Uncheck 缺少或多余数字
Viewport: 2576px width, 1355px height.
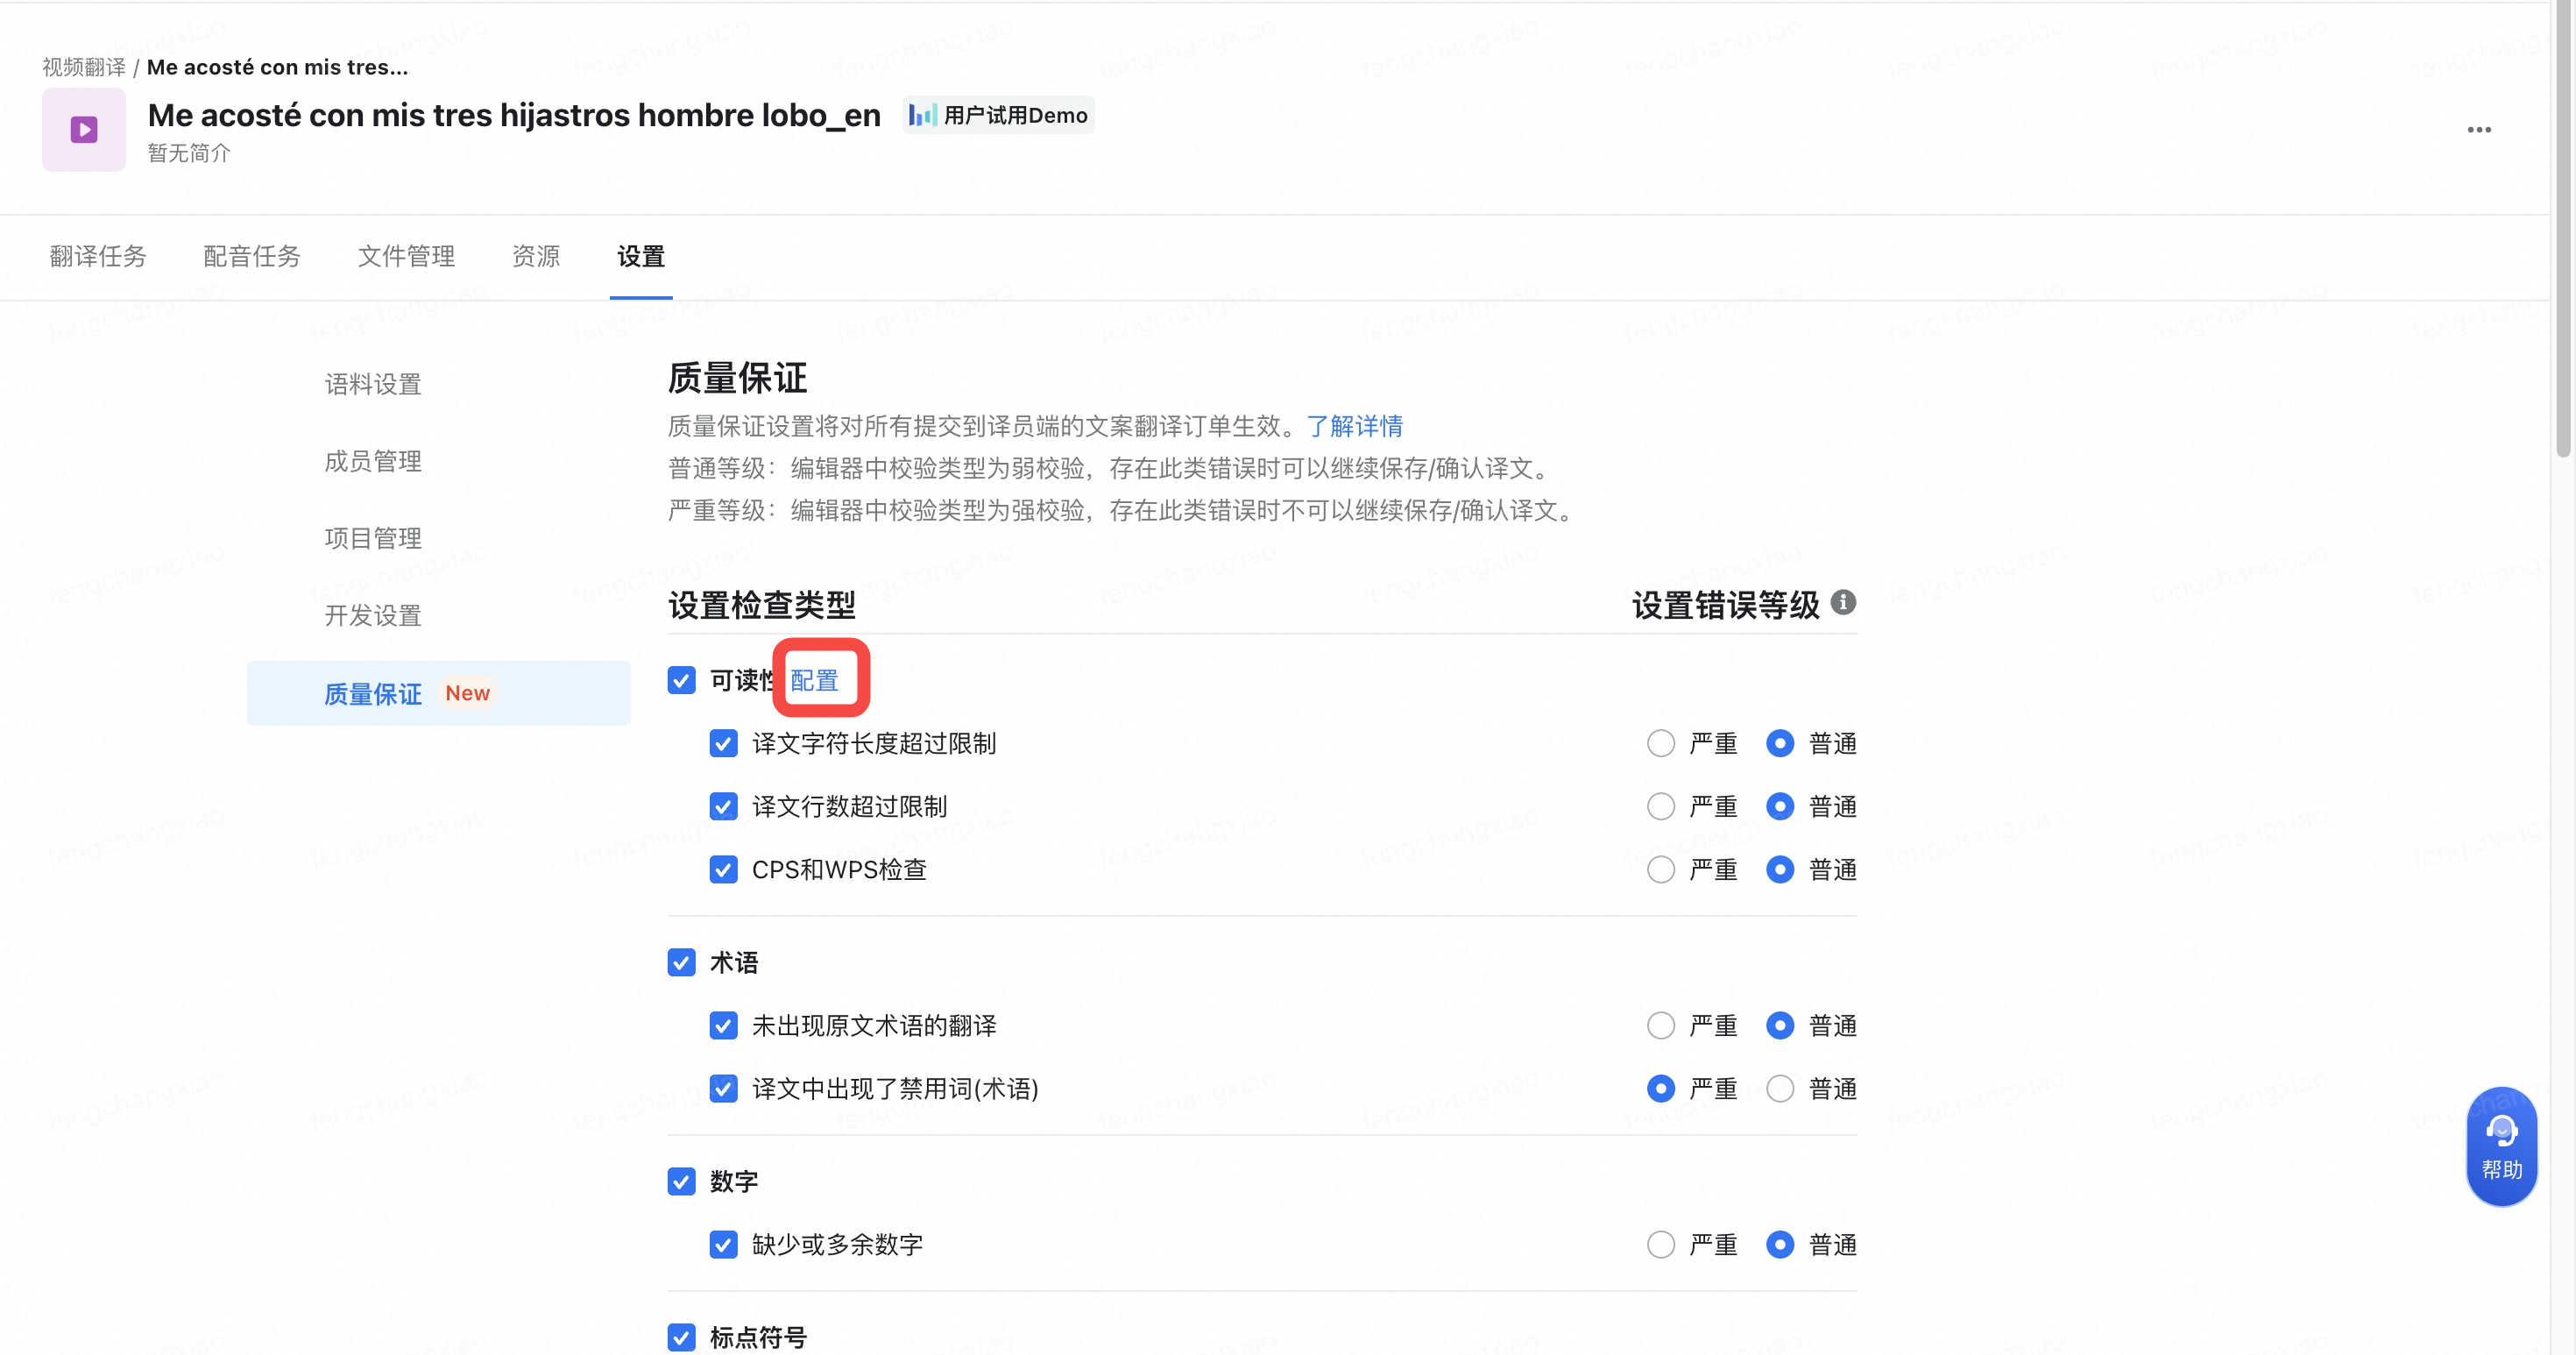(723, 1244)
